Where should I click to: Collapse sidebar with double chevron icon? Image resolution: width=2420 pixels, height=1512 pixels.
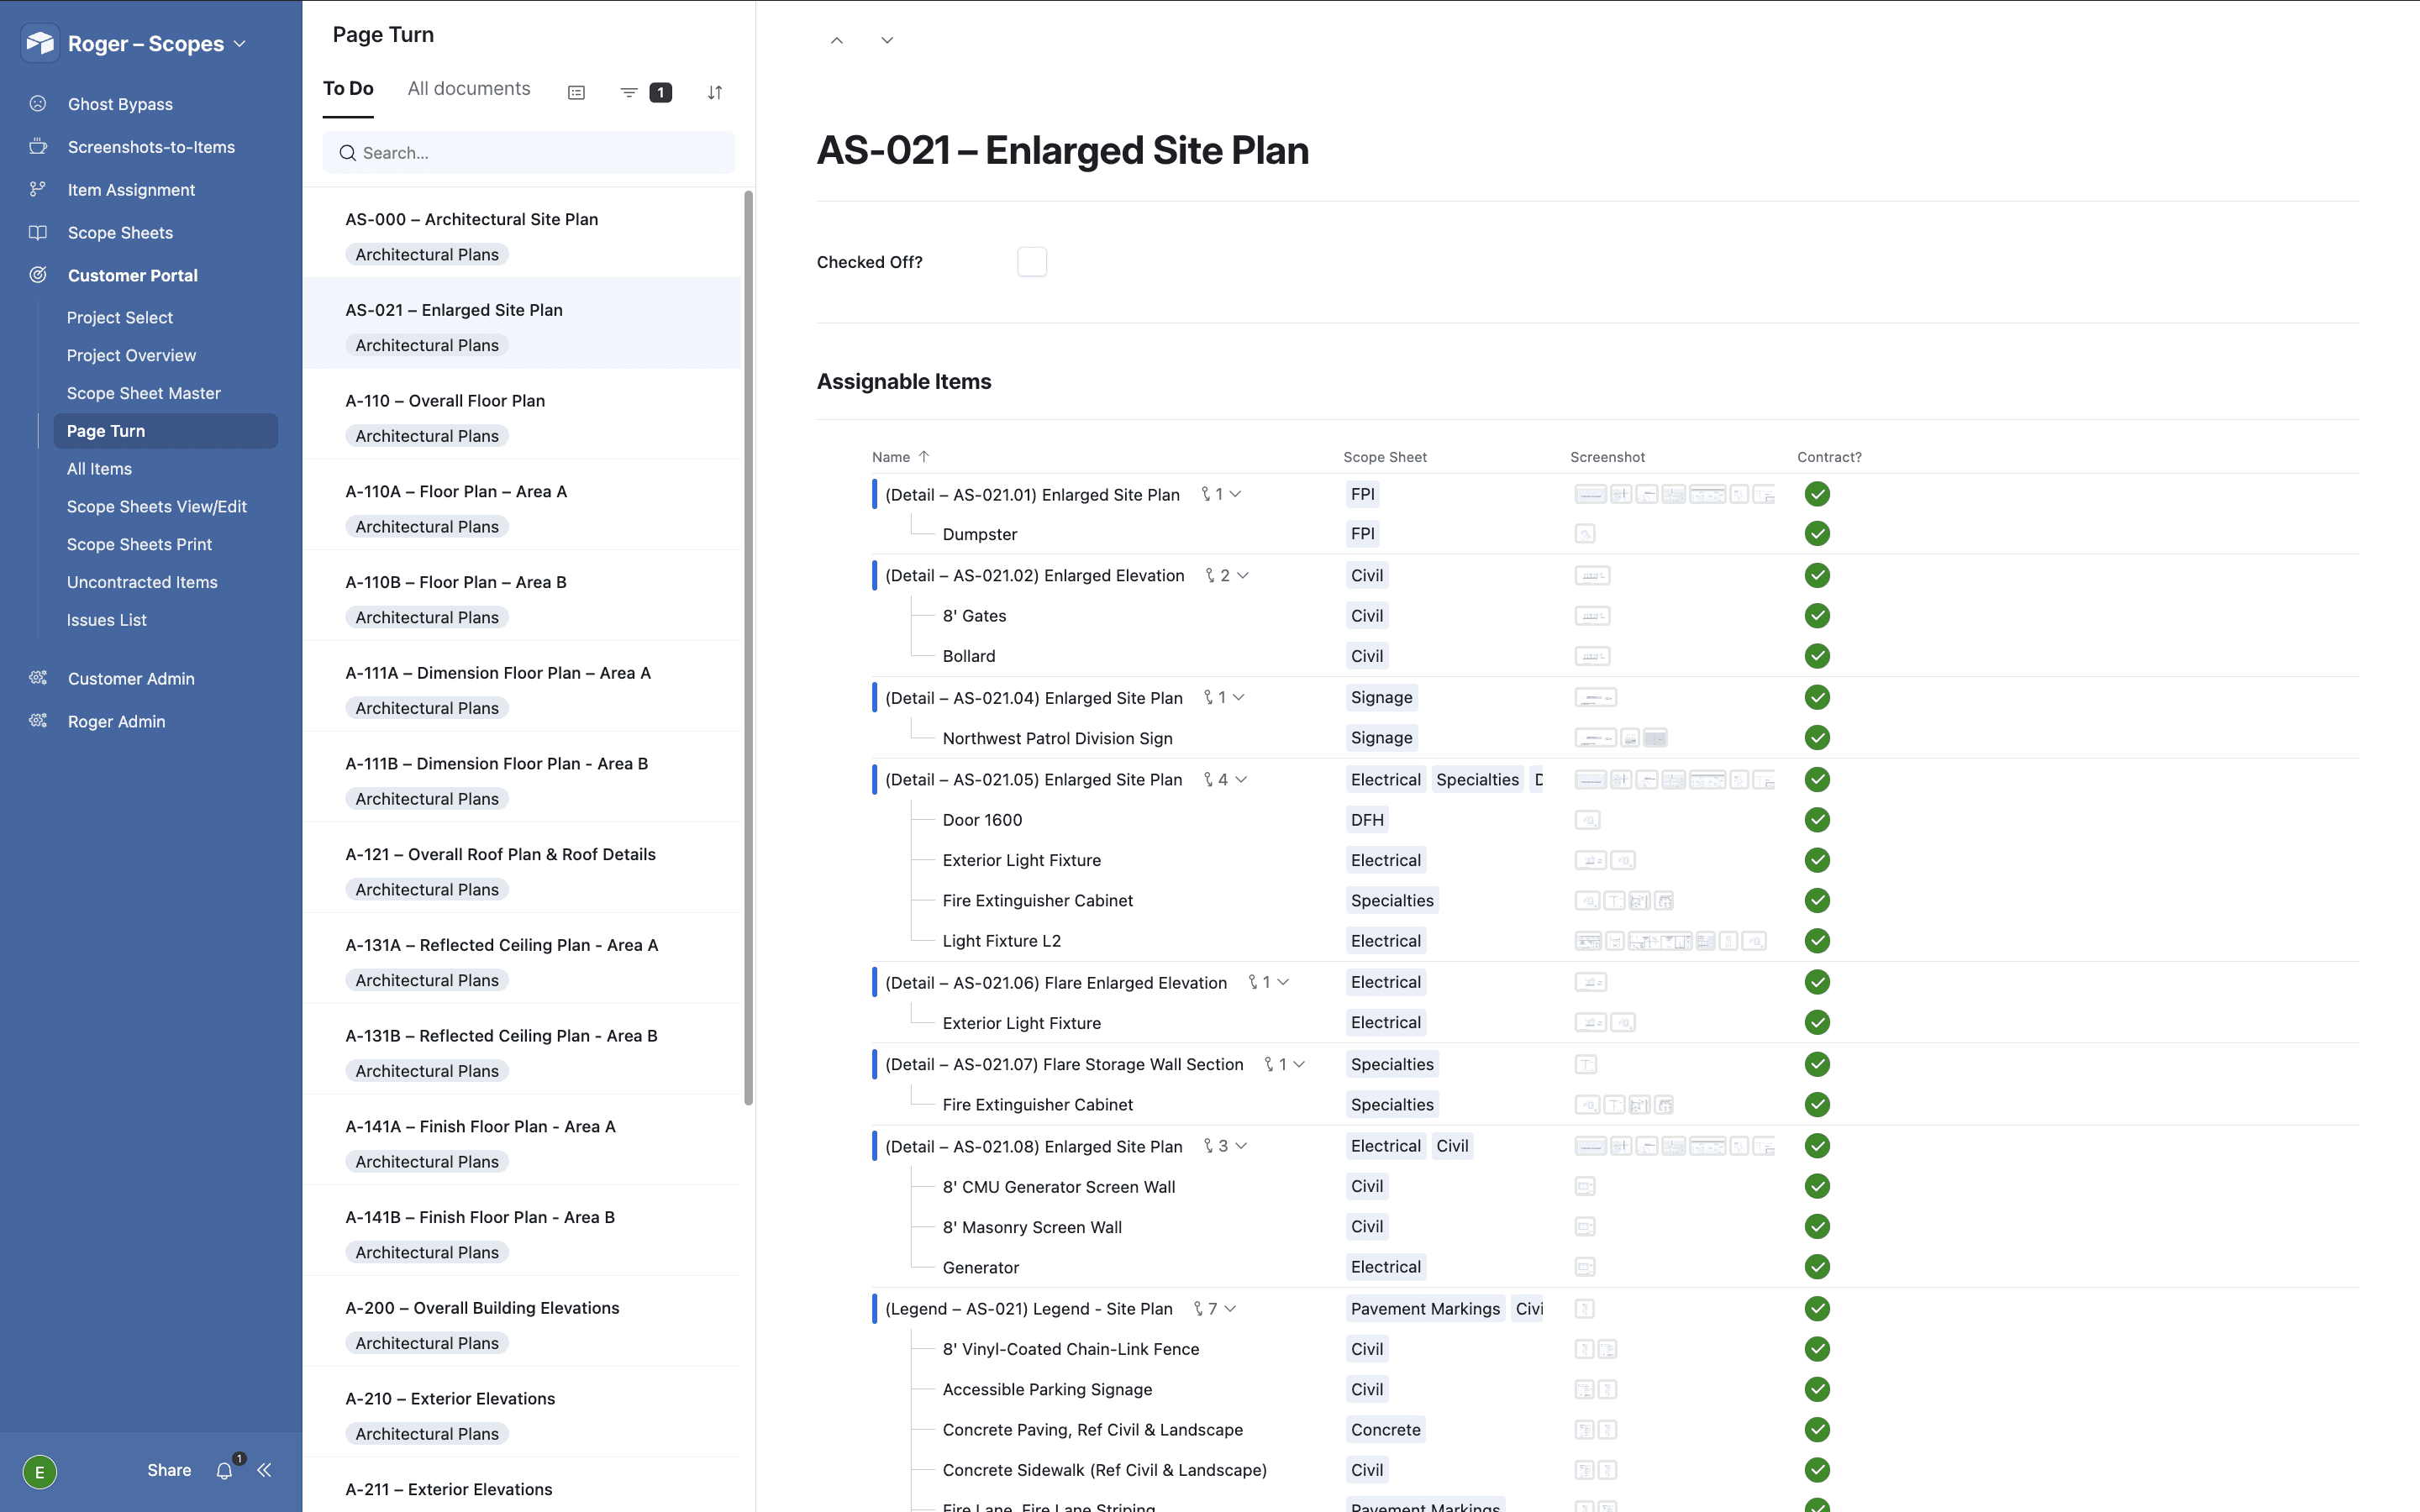pyautogui.click(x=264, y=1470)
